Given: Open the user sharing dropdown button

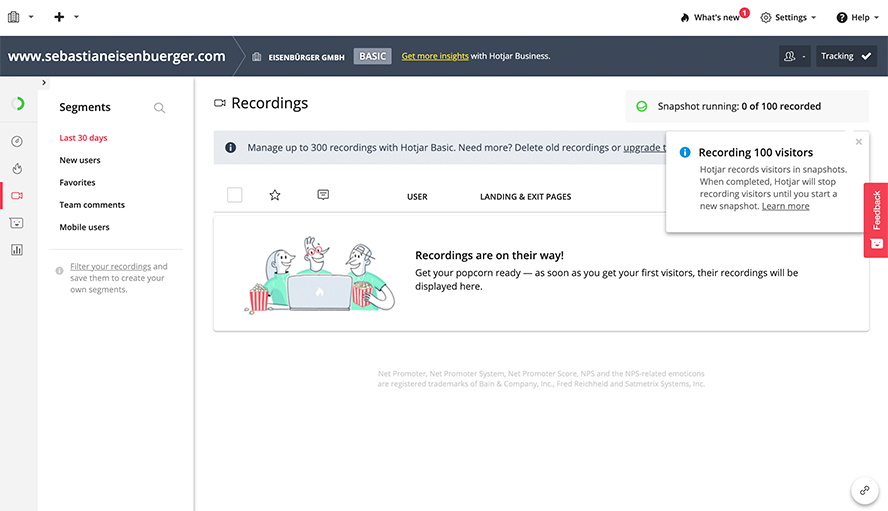Looking at the screenshot, I should click(x=795, y=56).
